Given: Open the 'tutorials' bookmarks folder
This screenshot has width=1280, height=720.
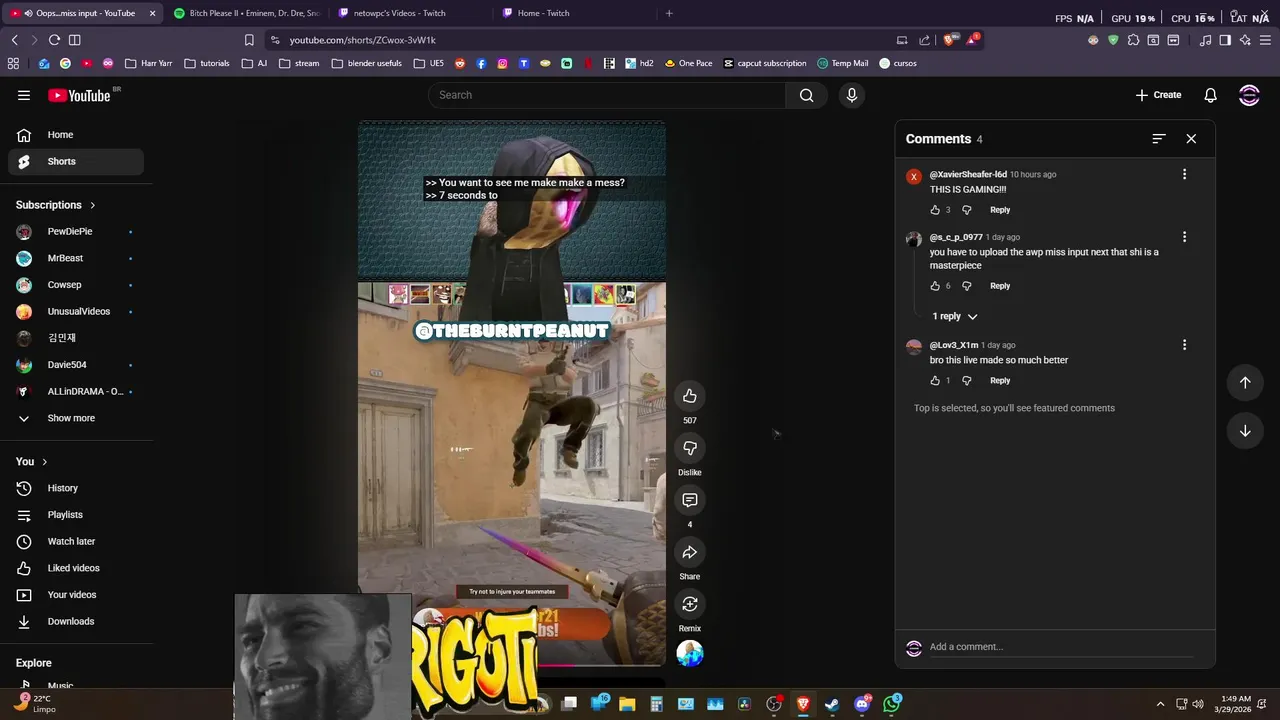Looking at the screenshot, I should tap(207, 63).
